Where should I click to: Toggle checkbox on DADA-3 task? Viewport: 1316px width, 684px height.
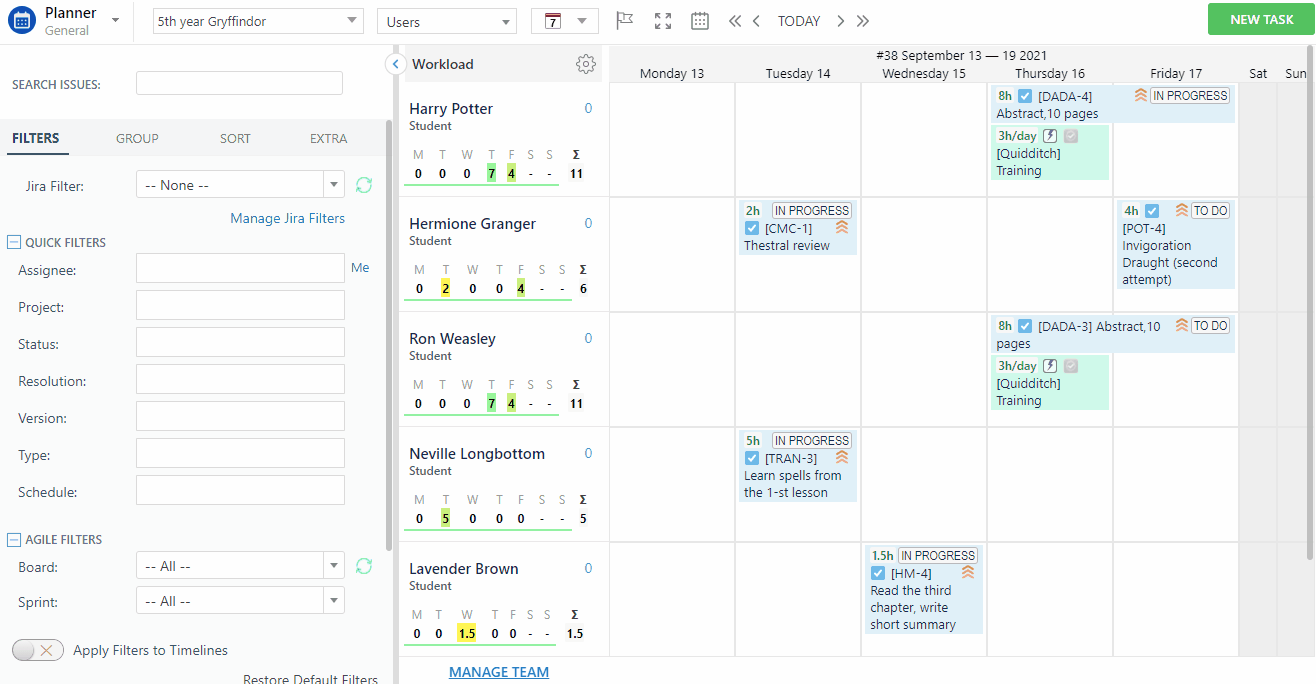1025,326
